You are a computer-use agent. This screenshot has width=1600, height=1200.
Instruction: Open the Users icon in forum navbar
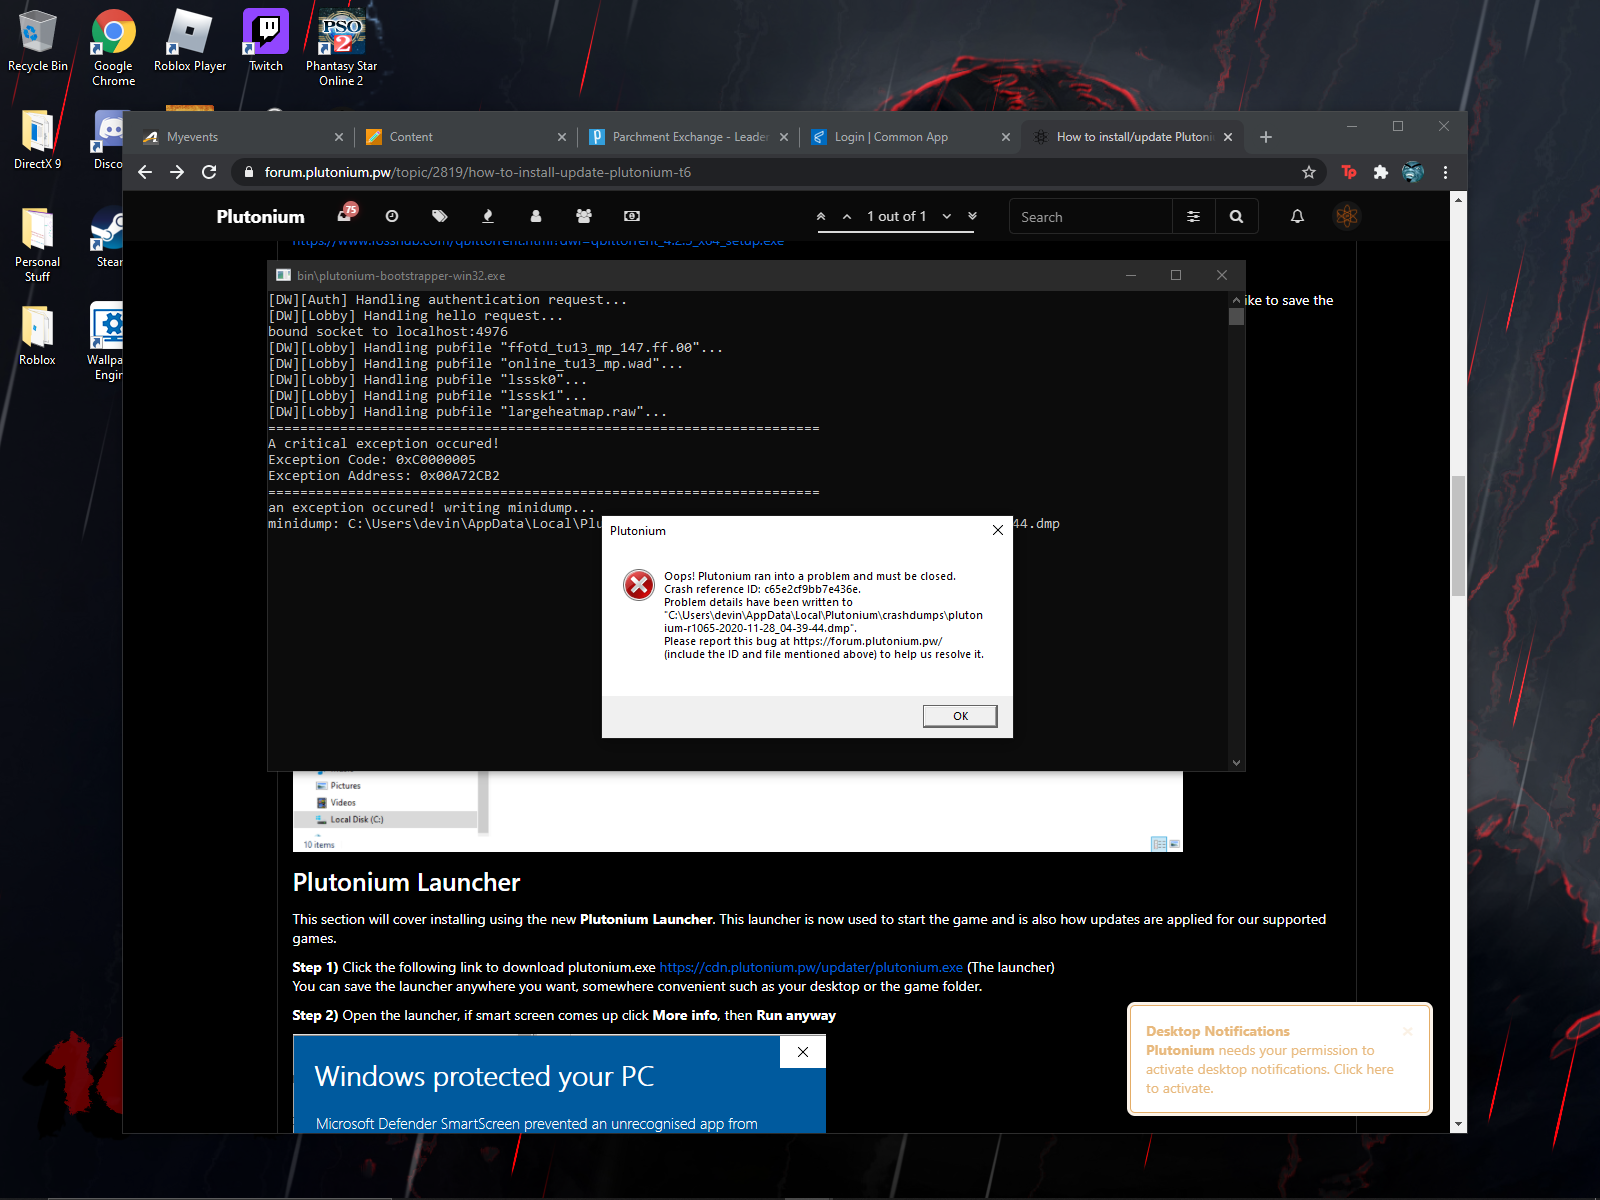pyautogui.click(x=536, y=216)
